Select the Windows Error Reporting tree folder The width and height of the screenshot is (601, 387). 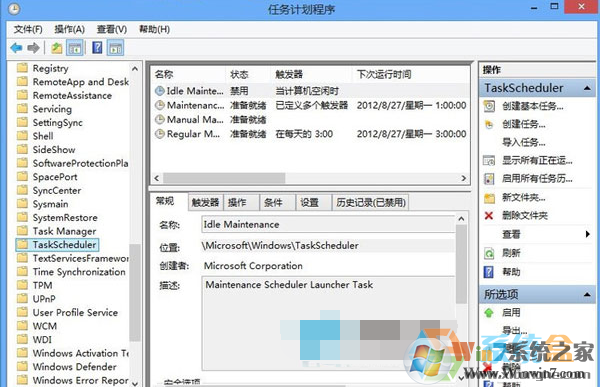pyautogui.click(x=73, y=380)
